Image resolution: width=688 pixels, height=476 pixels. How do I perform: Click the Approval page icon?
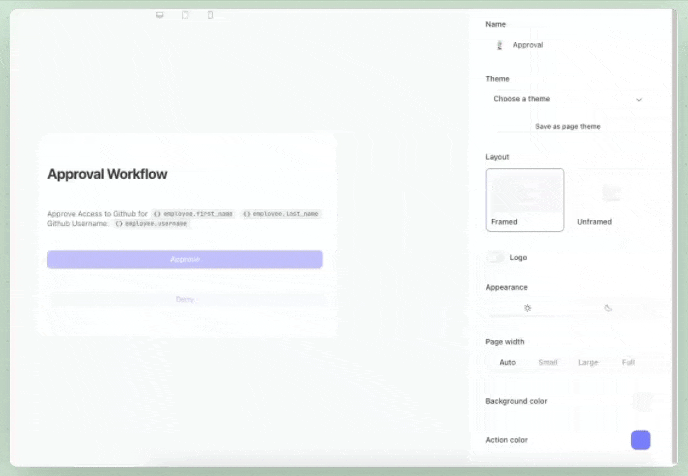coord(499,45)
